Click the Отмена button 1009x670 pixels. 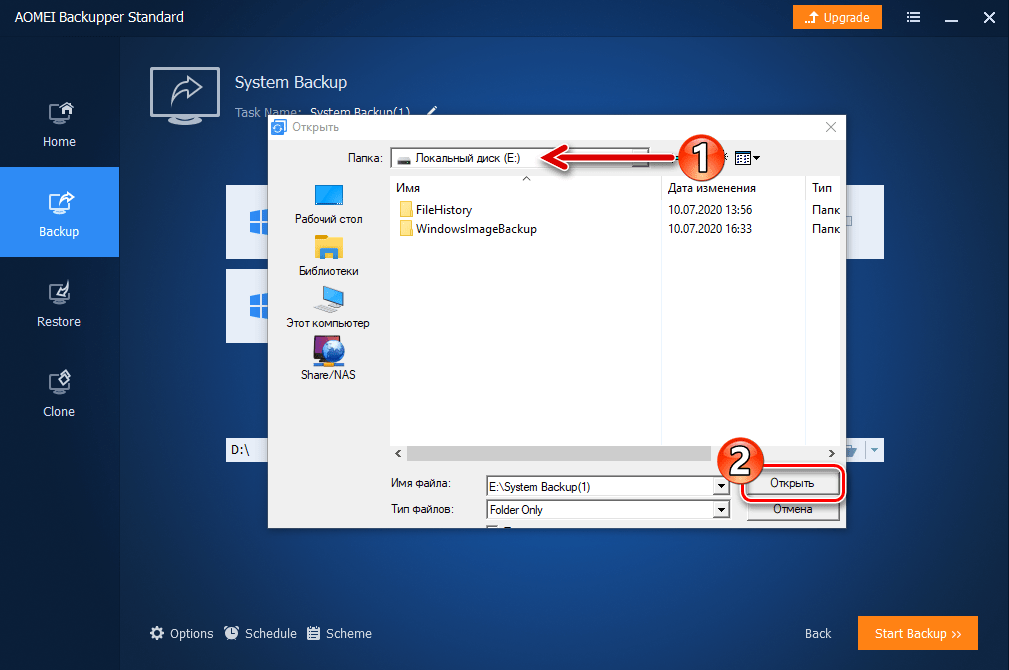792,509
